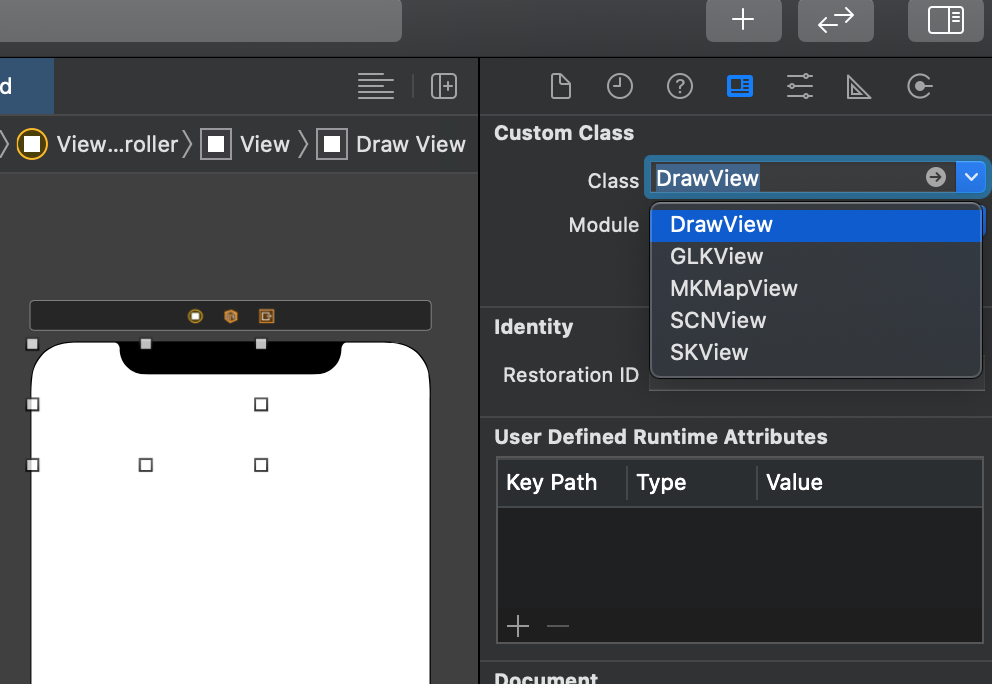The width and height of the screenshot is (992, 684).
Task: Choose MKMapView from the class list
Action: (x=815, y=289)
